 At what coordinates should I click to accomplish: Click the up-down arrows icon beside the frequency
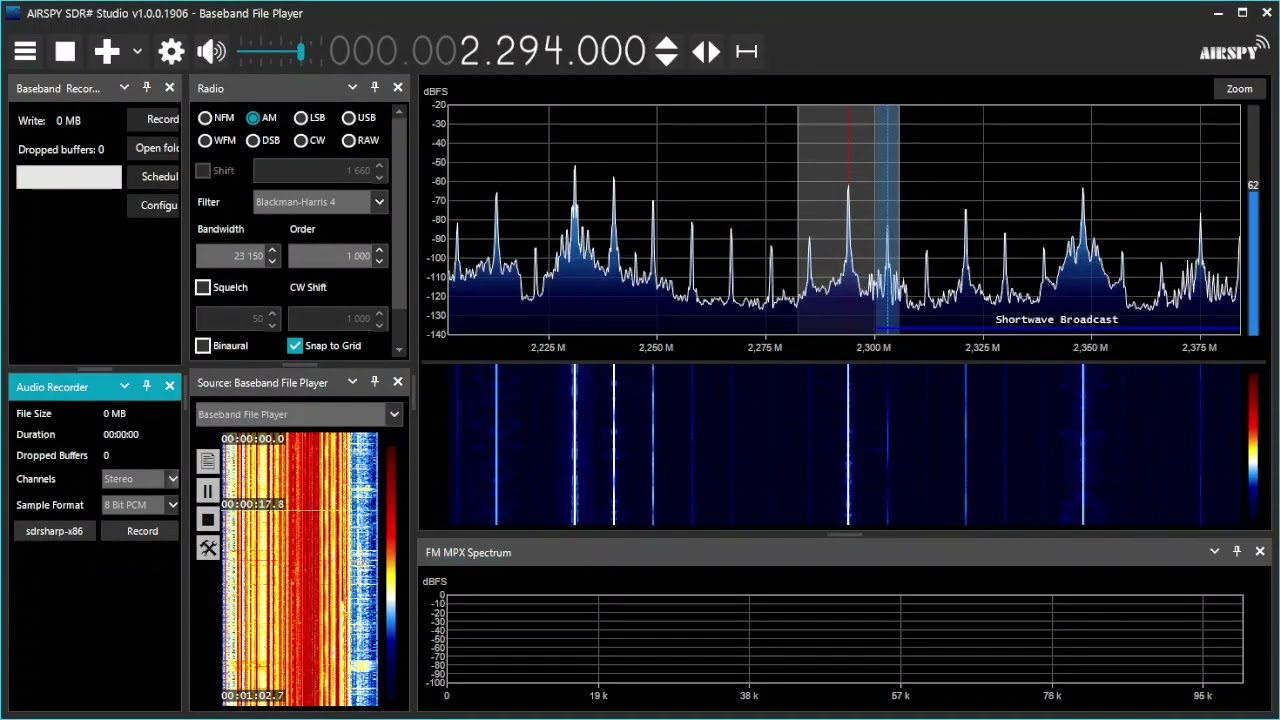(666, 52)
